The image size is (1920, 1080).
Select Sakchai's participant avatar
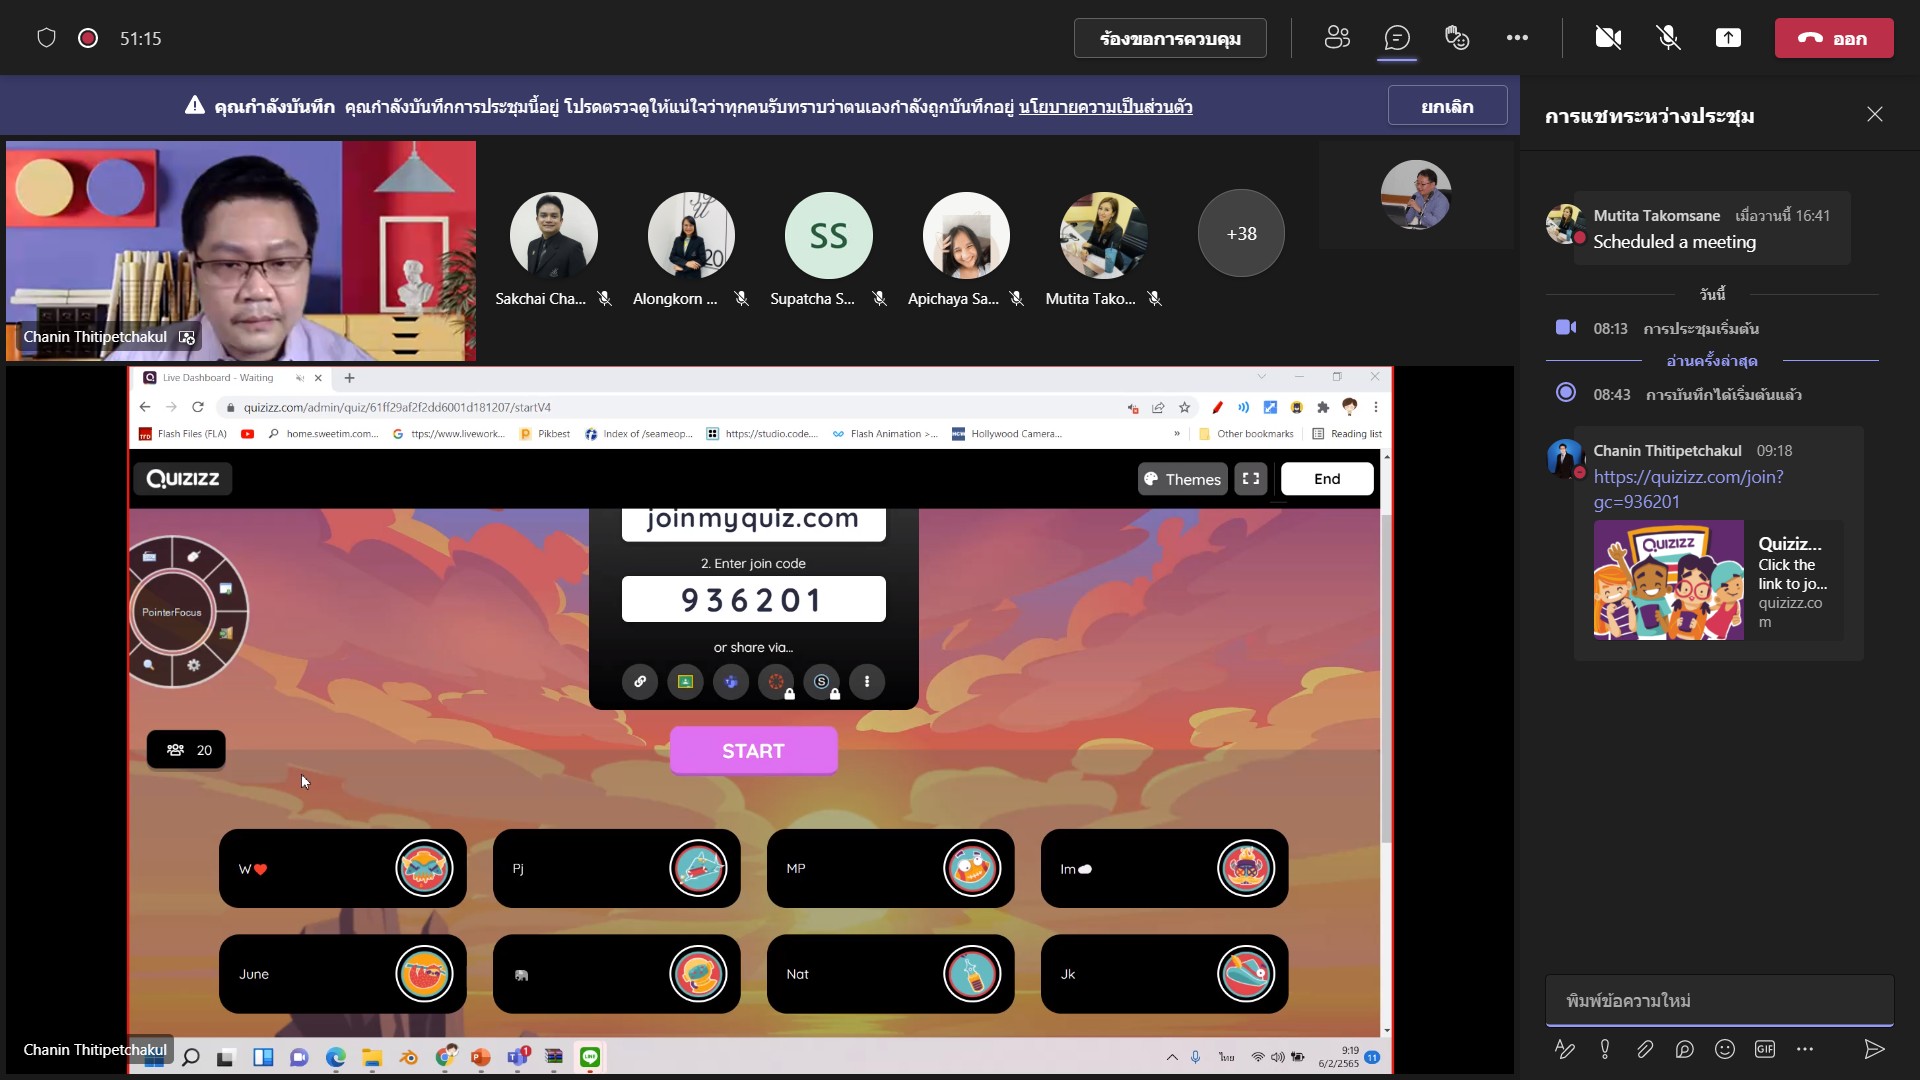click(553, 235)
